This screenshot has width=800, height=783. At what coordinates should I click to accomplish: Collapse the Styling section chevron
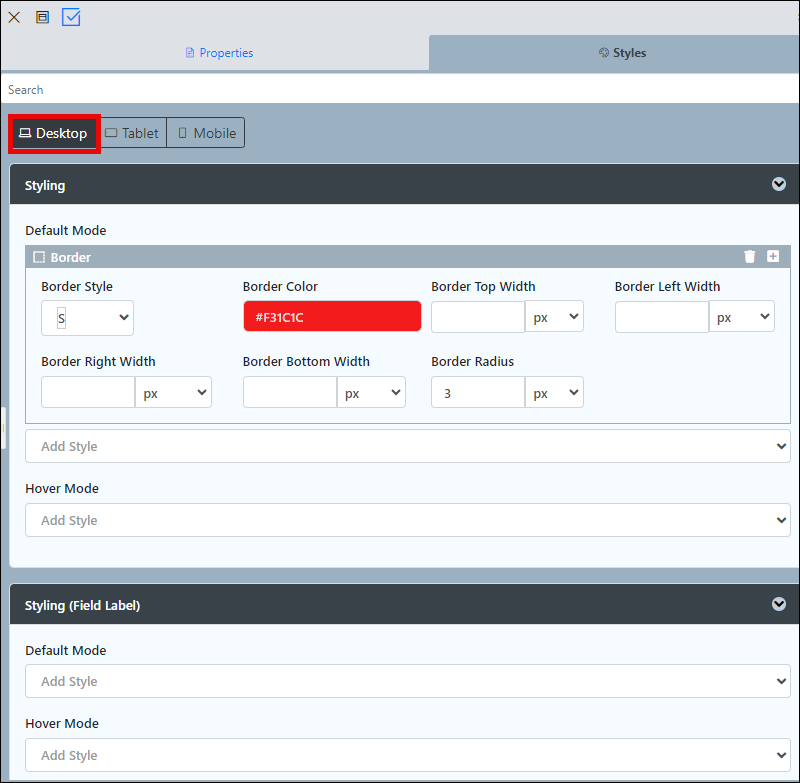(779, 184)
